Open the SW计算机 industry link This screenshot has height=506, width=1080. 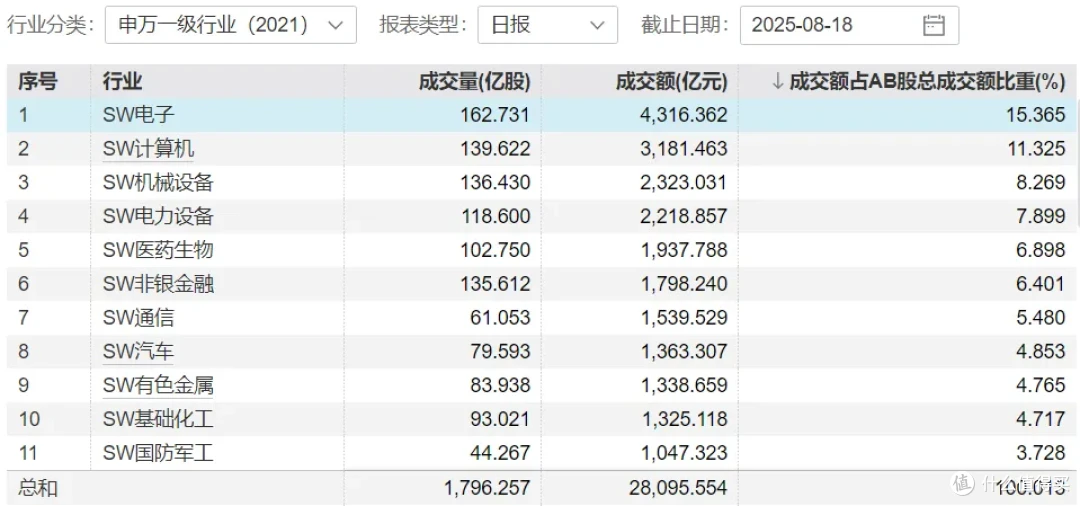click(x=148, y=149)
